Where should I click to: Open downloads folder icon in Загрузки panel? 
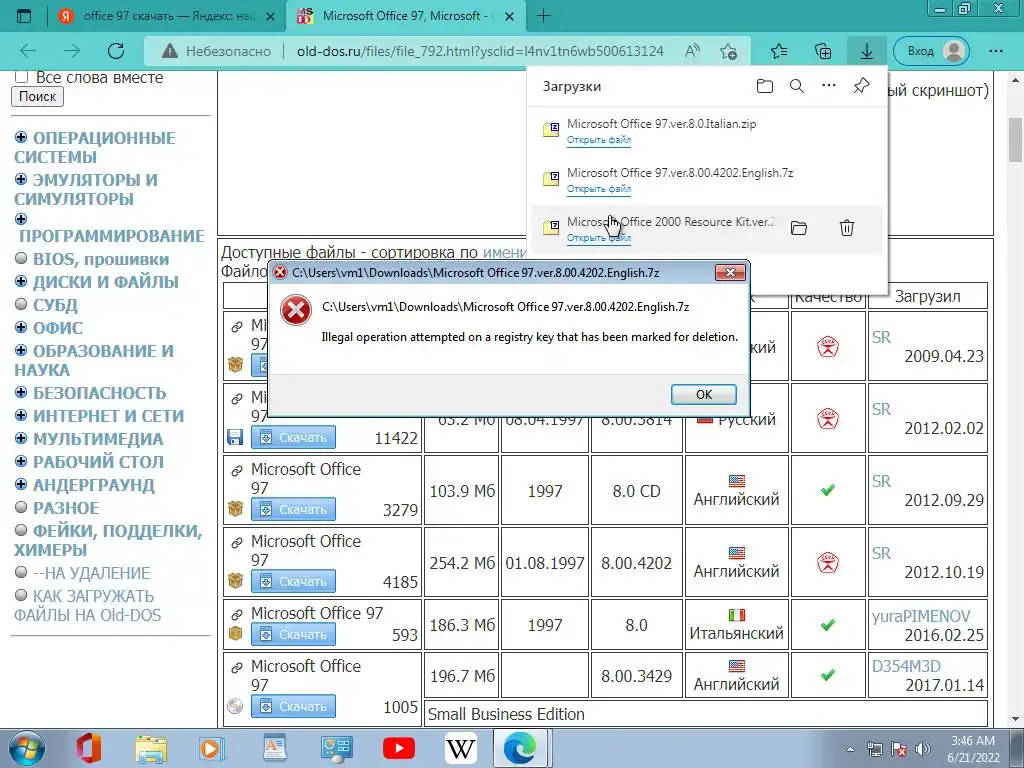765,86
